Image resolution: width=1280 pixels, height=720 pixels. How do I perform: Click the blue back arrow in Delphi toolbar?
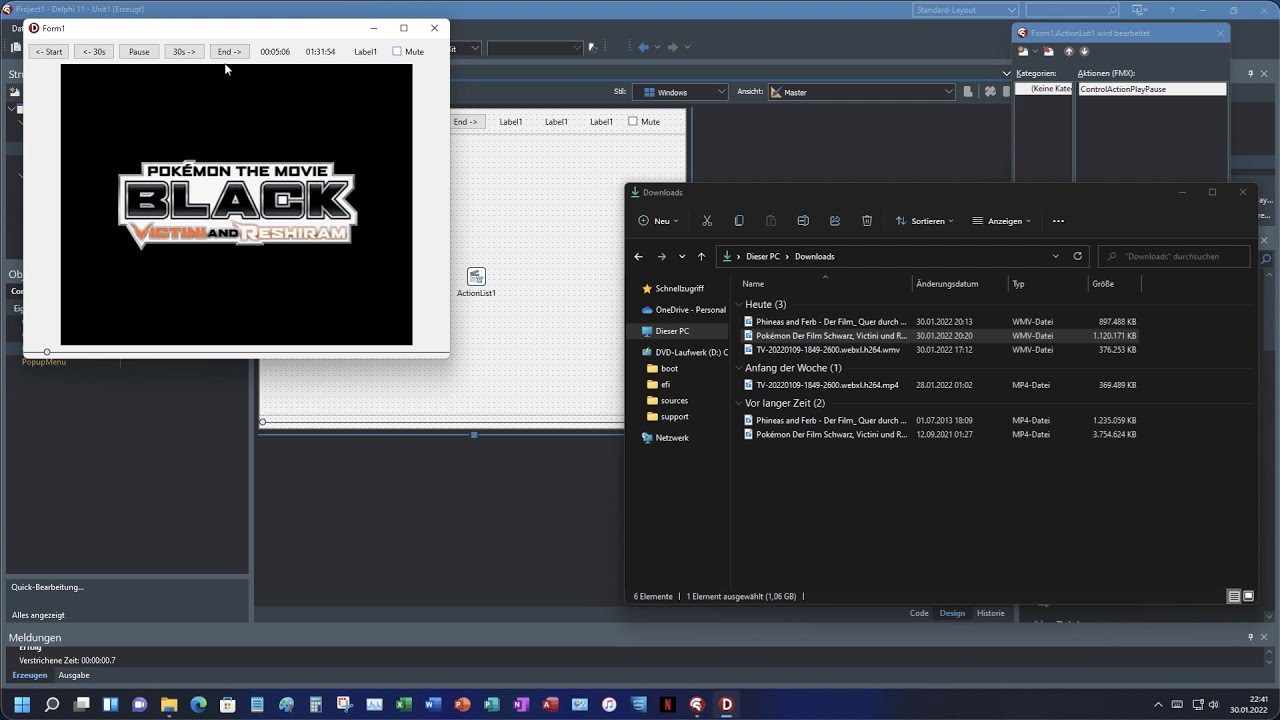point(643,47)
